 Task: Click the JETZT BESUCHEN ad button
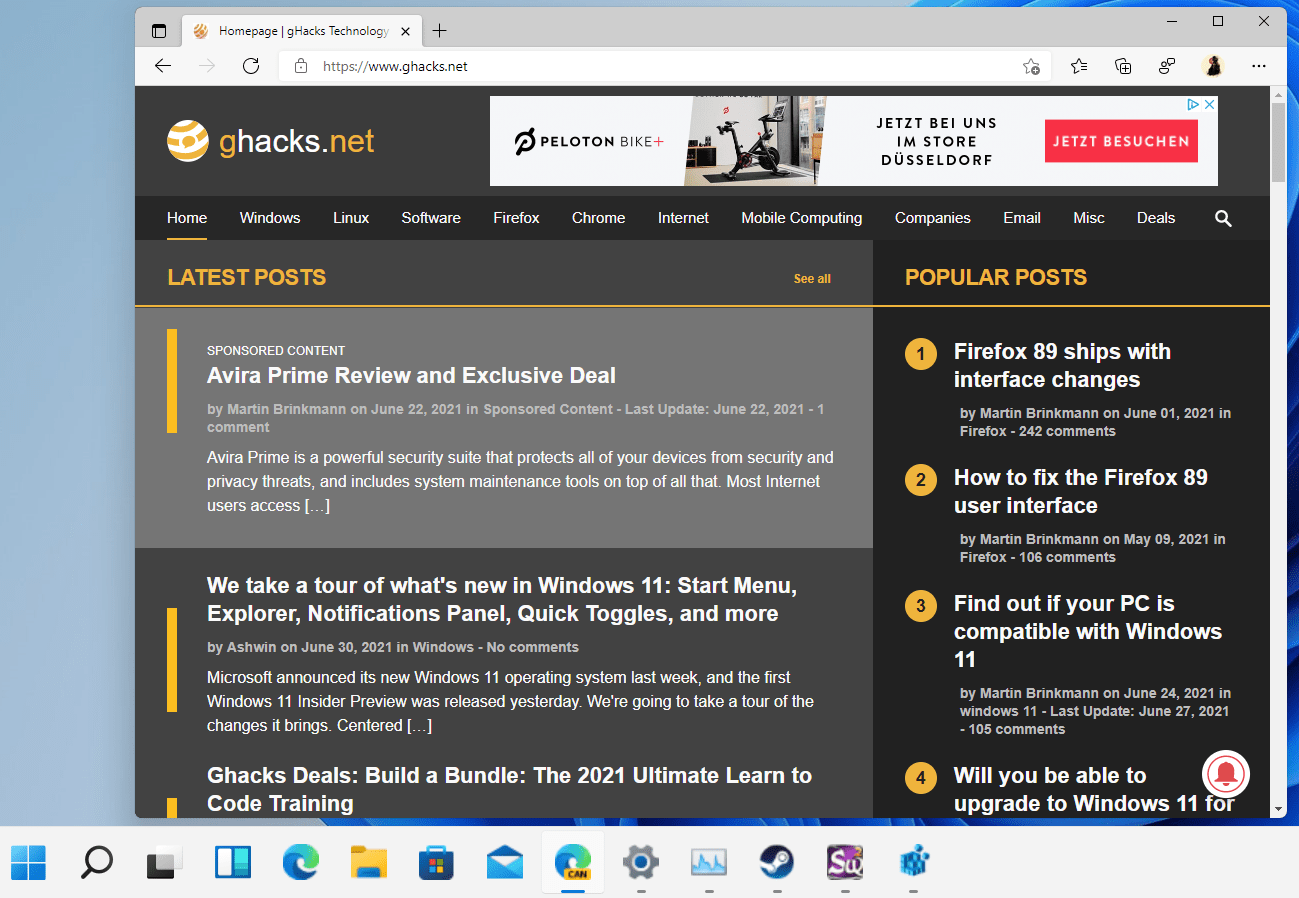click(1121, 141)
